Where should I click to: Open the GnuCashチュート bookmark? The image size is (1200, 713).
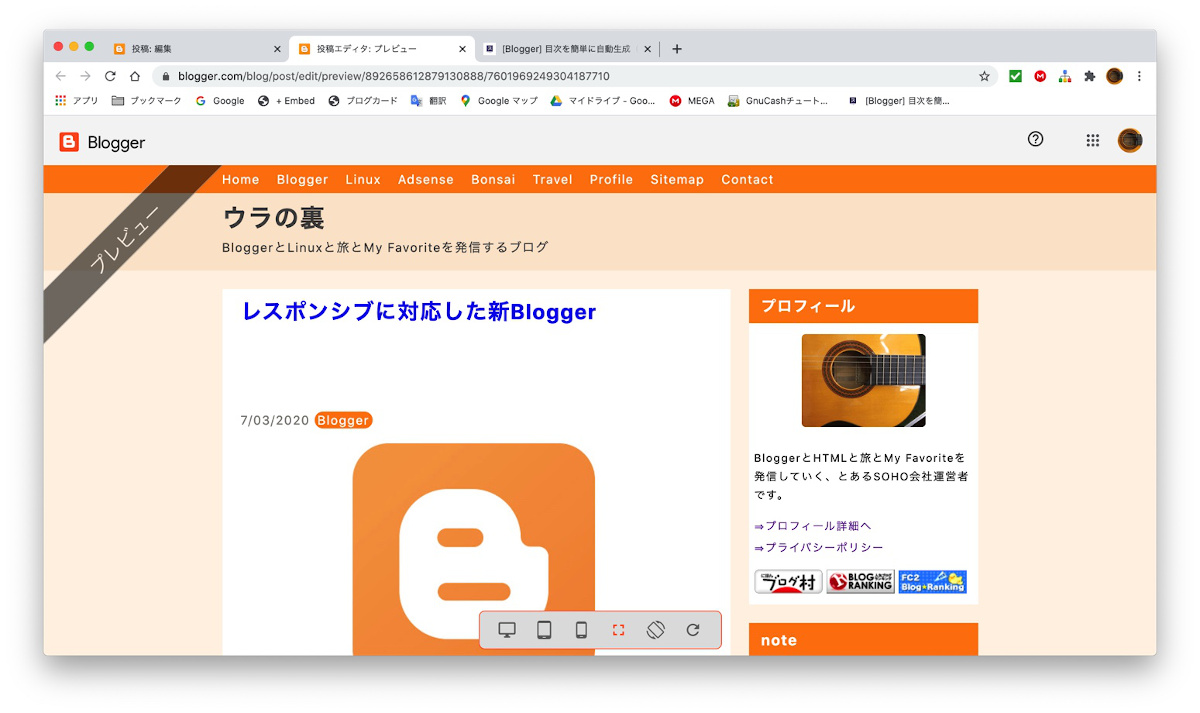coord(779,101)
